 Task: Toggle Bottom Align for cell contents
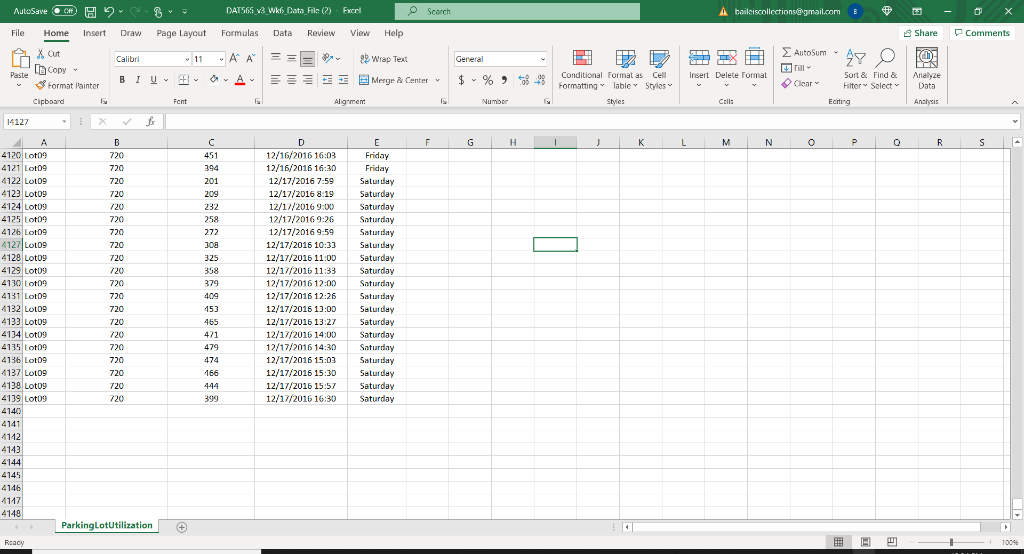tap(308, 58)
